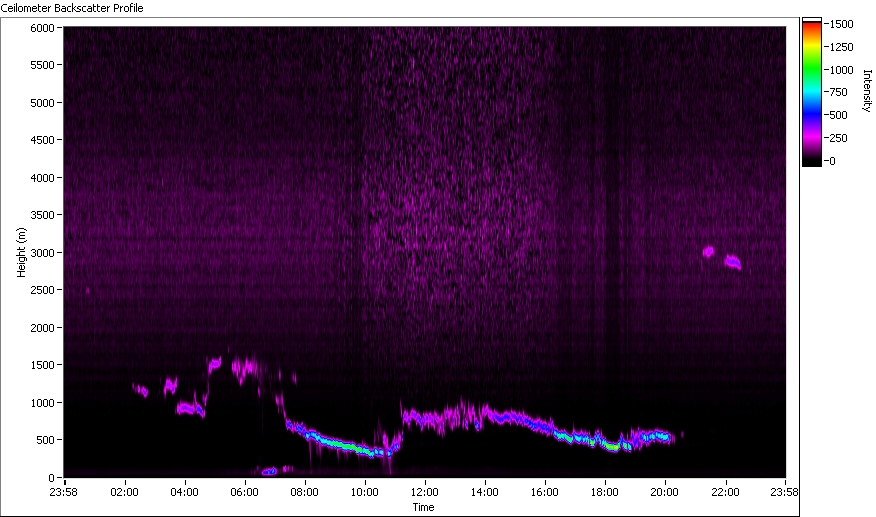The width and height of the screenshot is (876, 517).
Task: Select the 4000 height axis label
Action: pyautogui.click(x=42, y=178)
